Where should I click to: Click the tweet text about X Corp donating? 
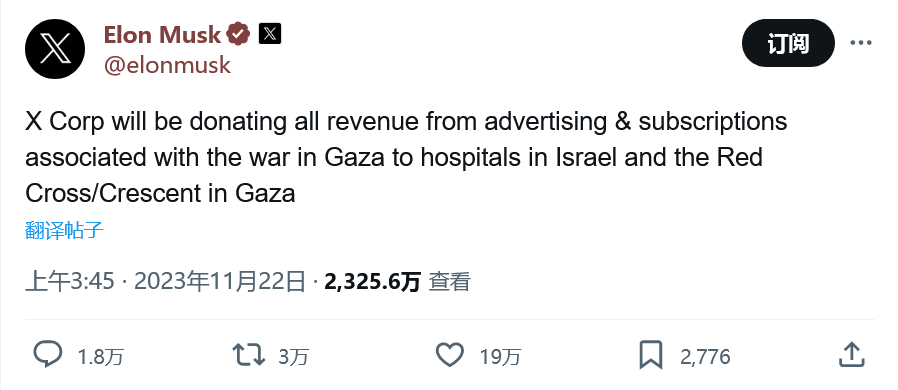[406, 157]
